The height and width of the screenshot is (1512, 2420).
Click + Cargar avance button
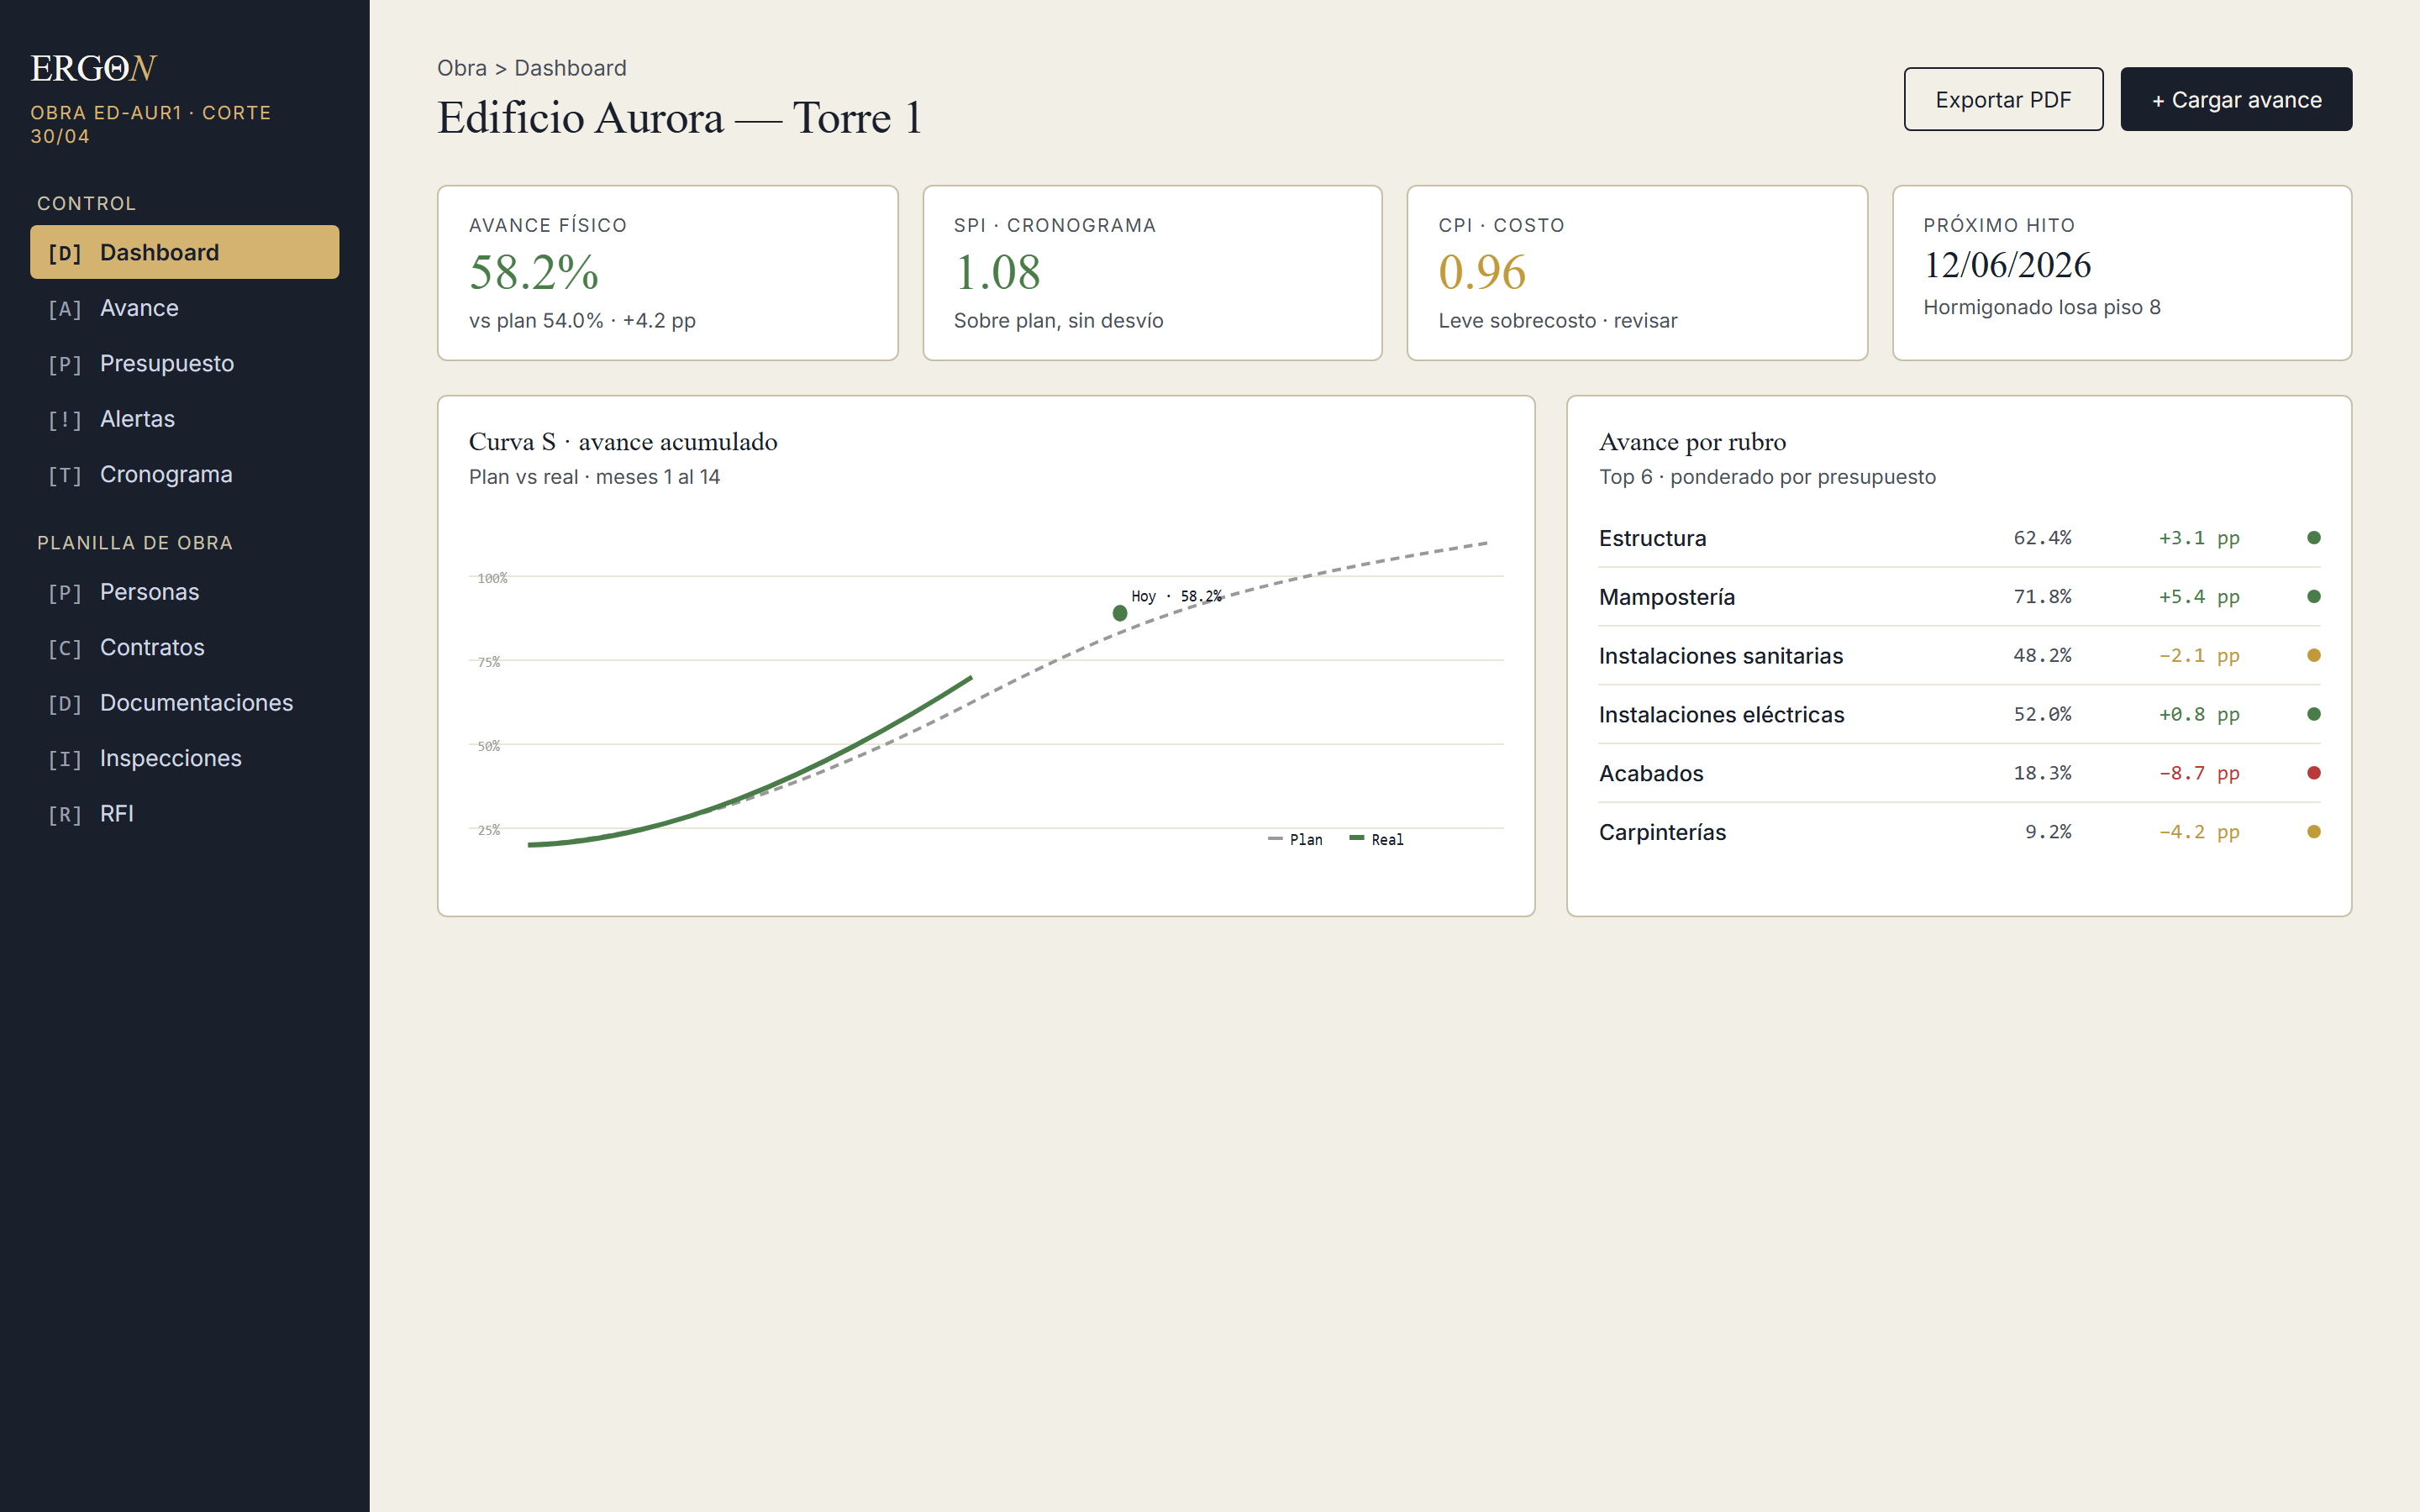[2236, 99]
